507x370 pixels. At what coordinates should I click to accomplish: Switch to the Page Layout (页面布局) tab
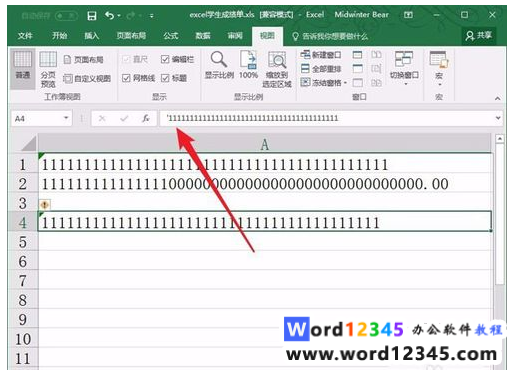[x=131, y=36]
